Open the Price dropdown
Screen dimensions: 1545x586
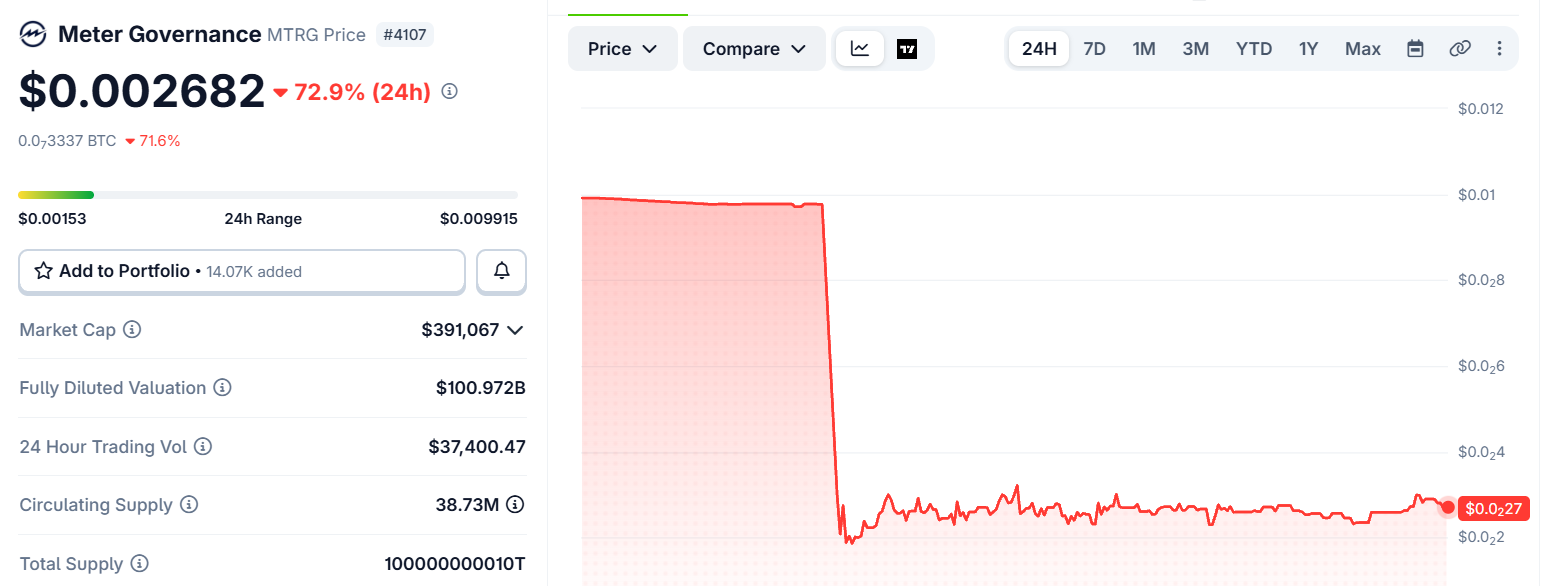(623, 49)
